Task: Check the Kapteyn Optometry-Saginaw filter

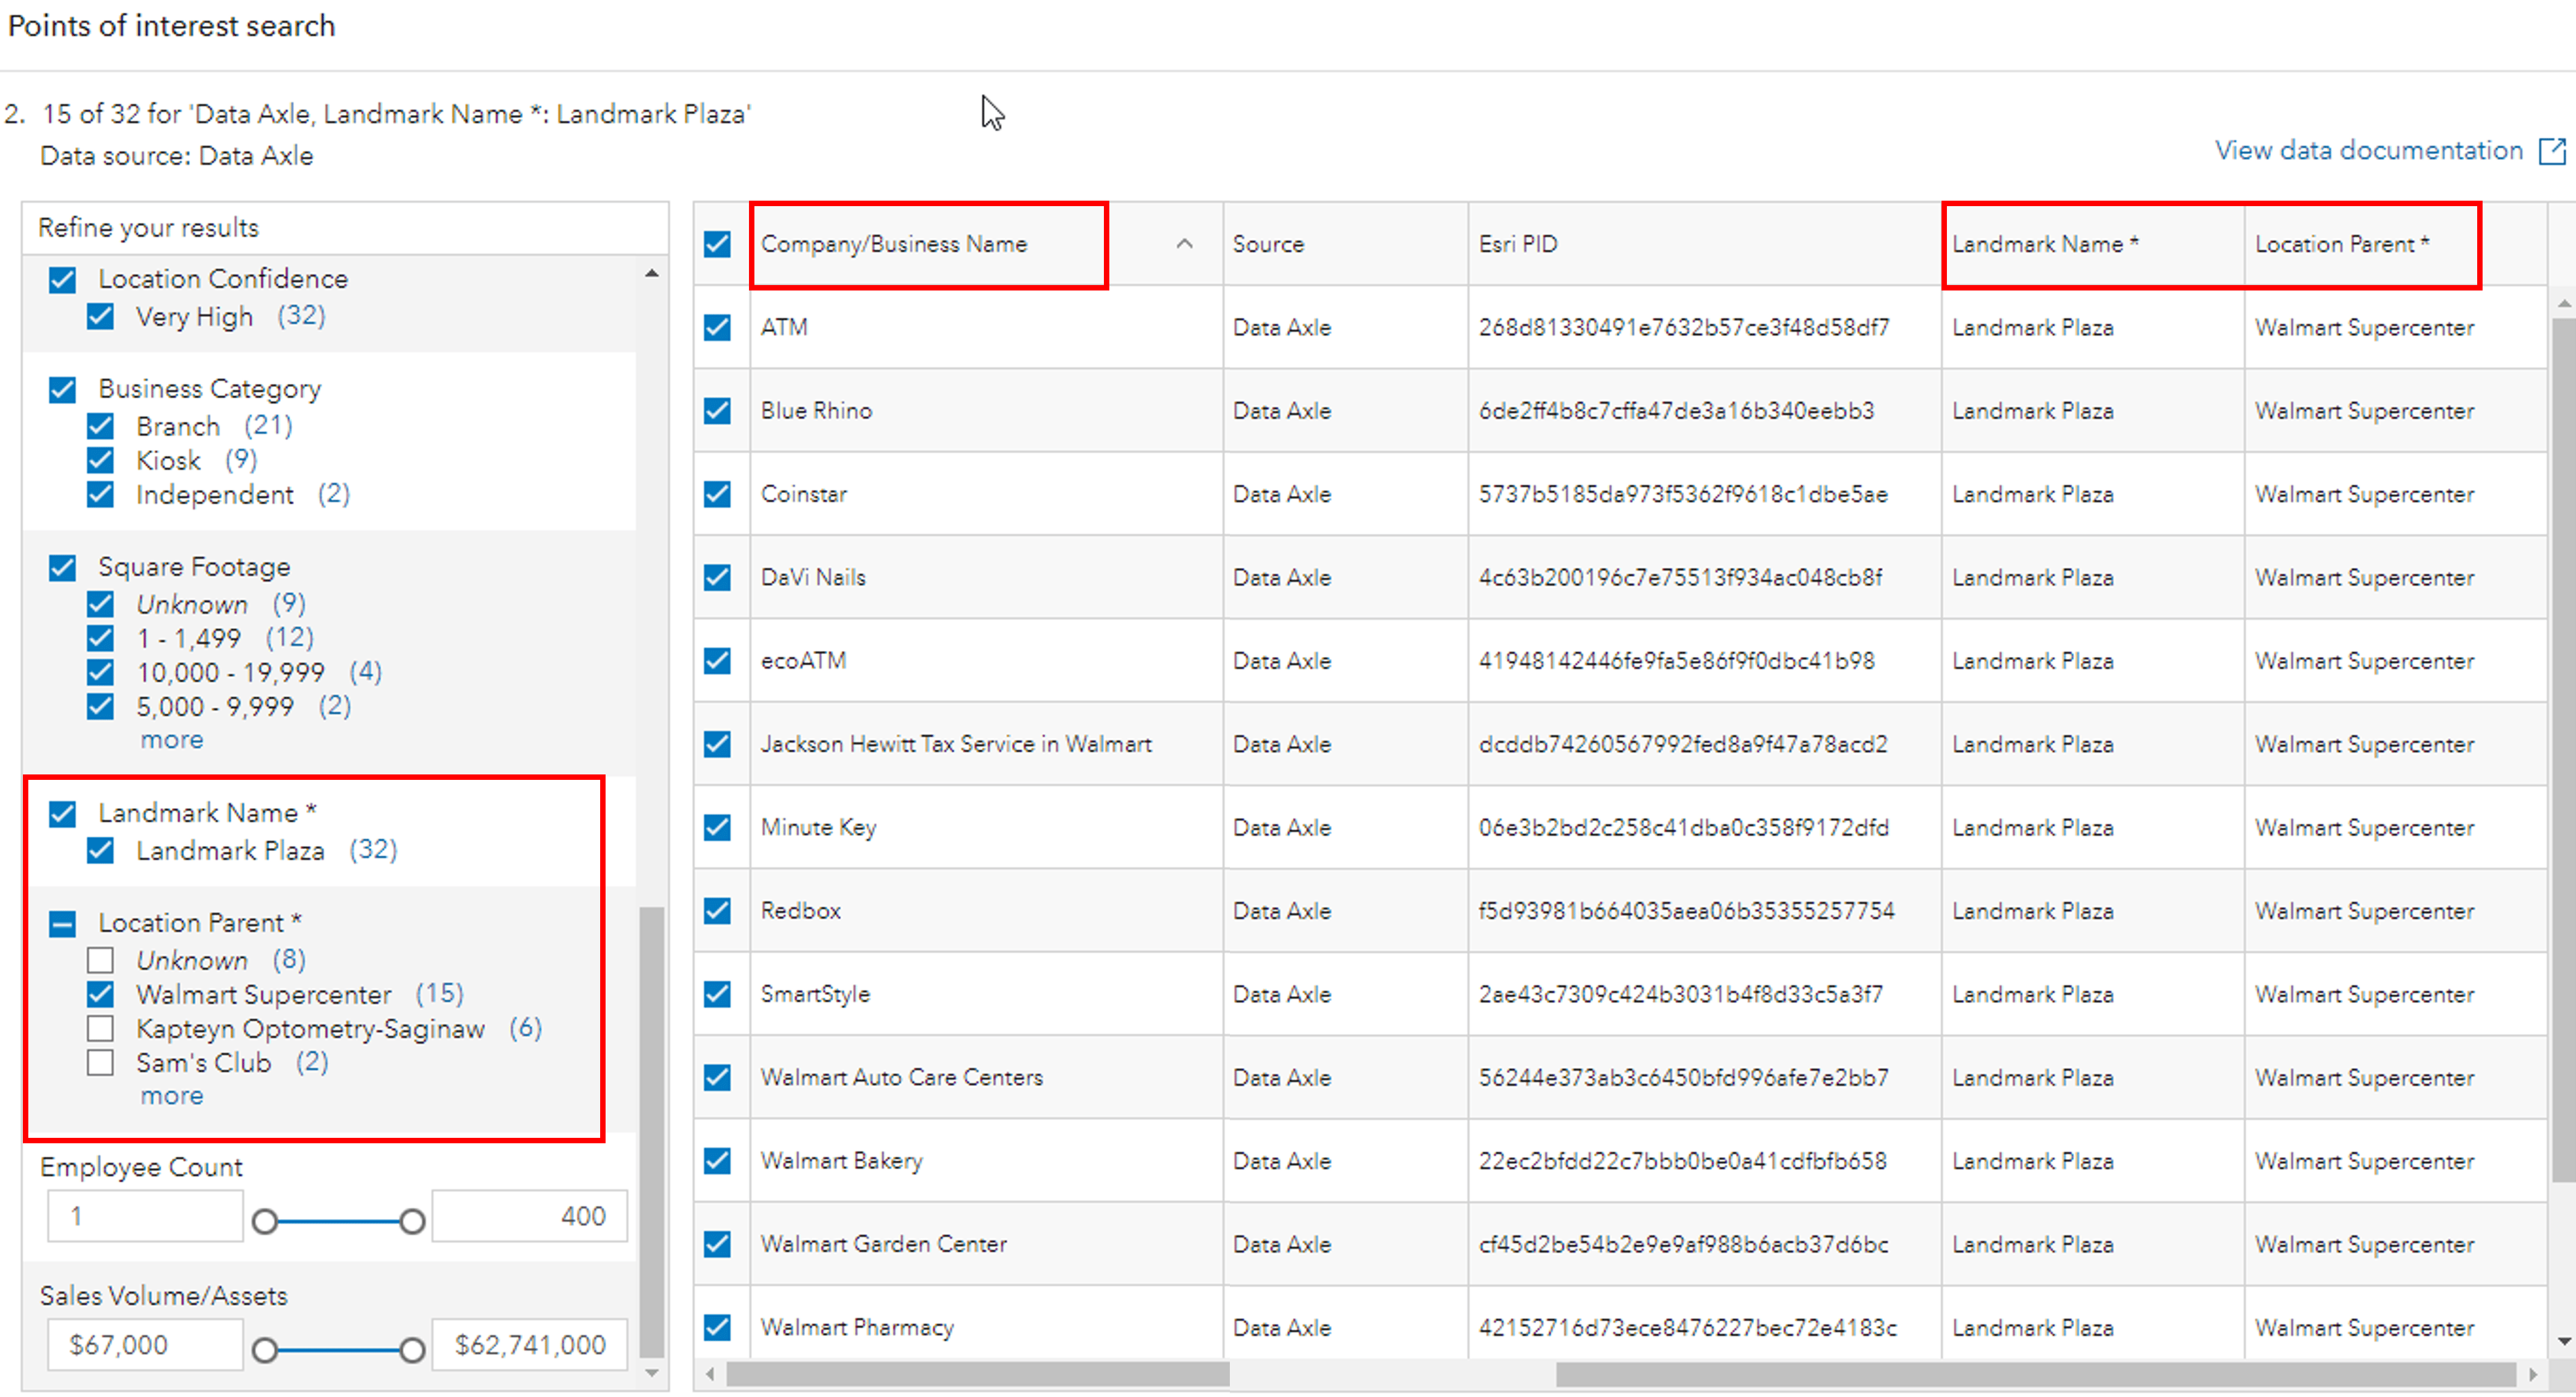Action: pyautogui.click(x=100, y=1028)
